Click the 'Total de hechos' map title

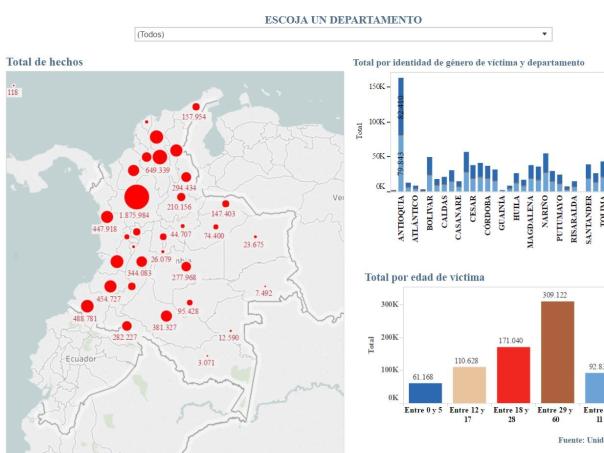pyautogui.click(x=45, y=62)
